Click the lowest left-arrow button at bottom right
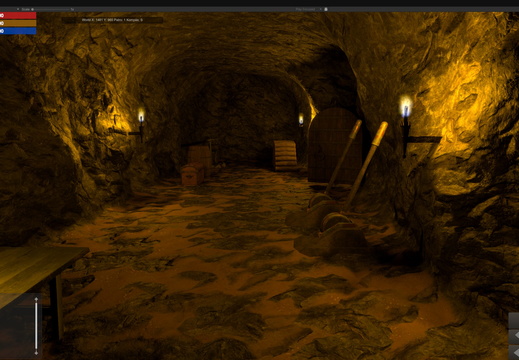The height and width of the screenshot is (360, 519). click(x=515, y=352)
